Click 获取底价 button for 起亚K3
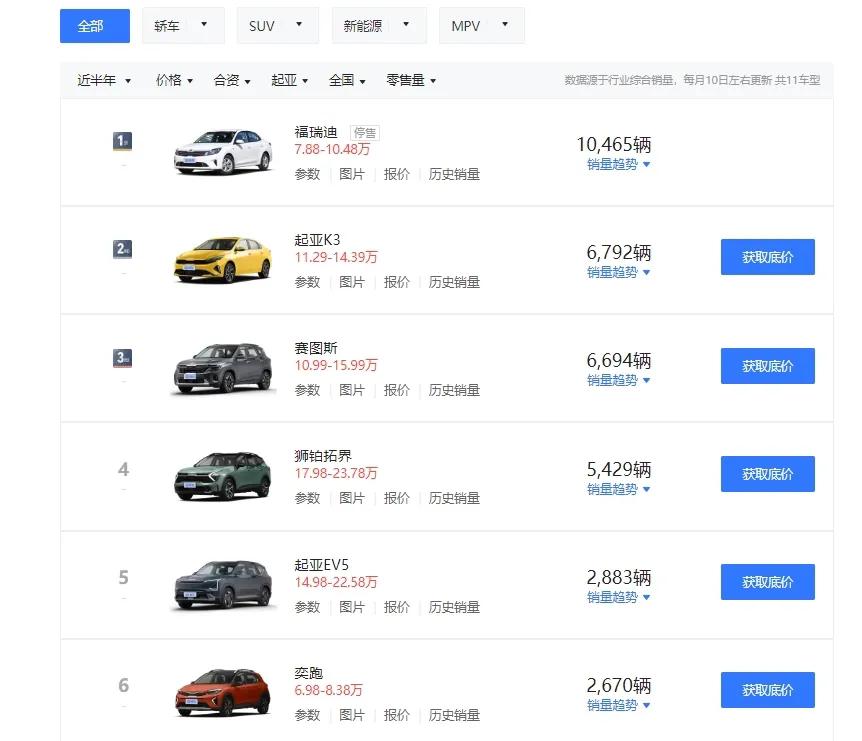The width and height of the screenshot is (862, 741). coord(767,257)
